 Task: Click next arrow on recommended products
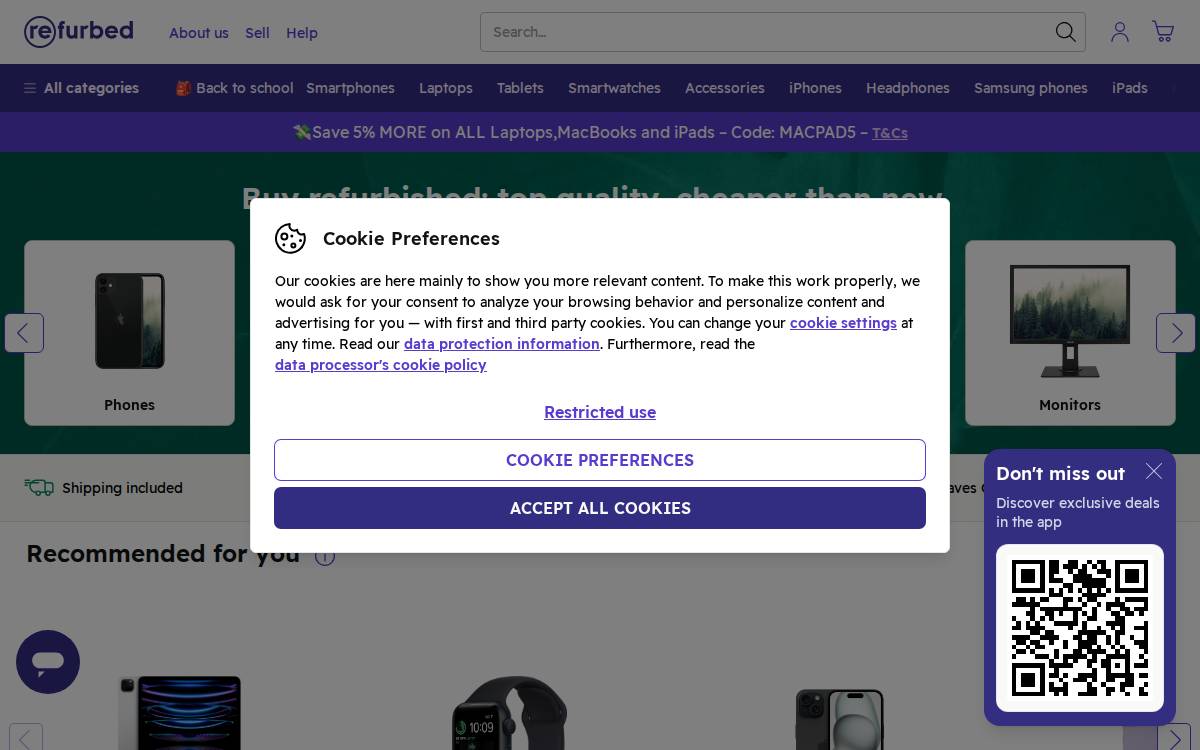[1174, 740]
